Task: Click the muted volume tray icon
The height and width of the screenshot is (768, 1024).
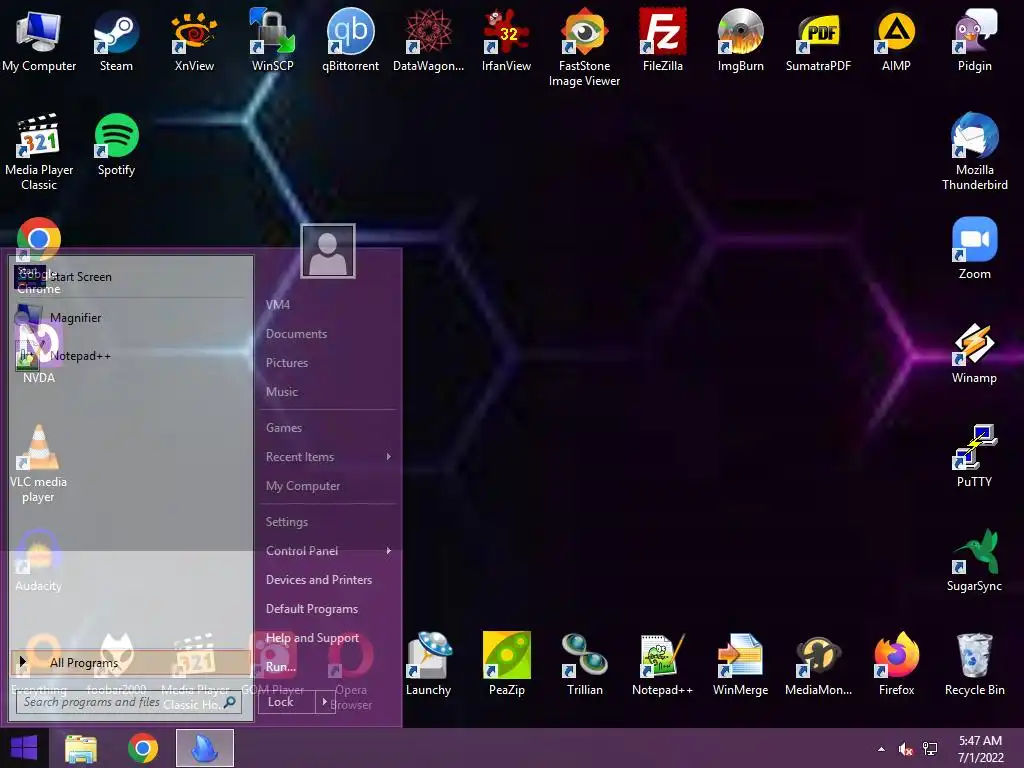Action: pos(905,749)
